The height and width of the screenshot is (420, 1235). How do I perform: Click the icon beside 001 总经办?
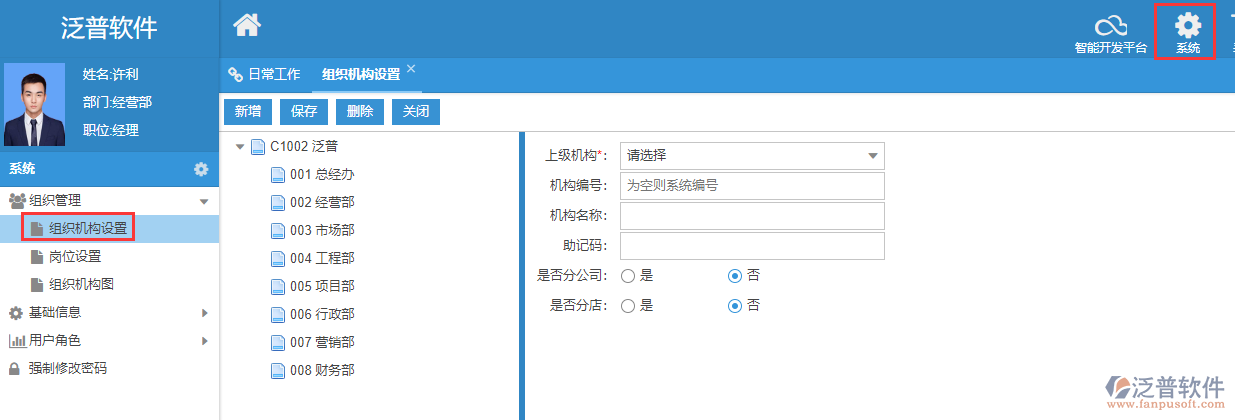click(x=278, y=175)
